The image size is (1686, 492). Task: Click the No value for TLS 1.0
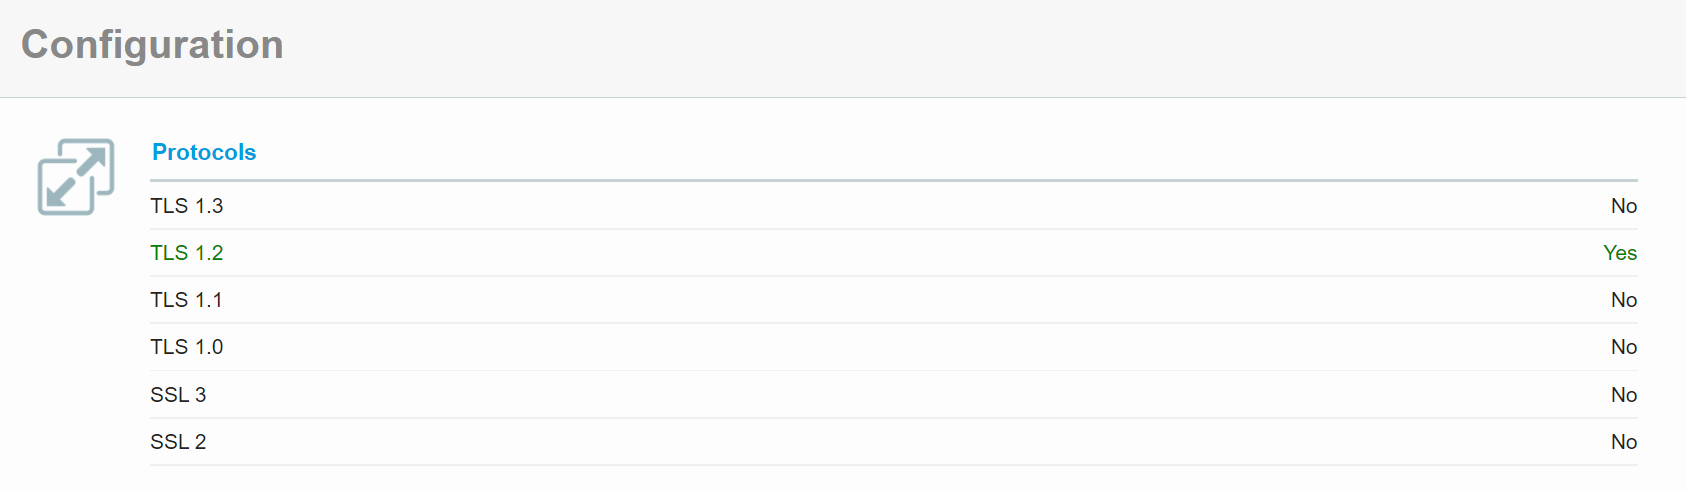pos(1624,347)
